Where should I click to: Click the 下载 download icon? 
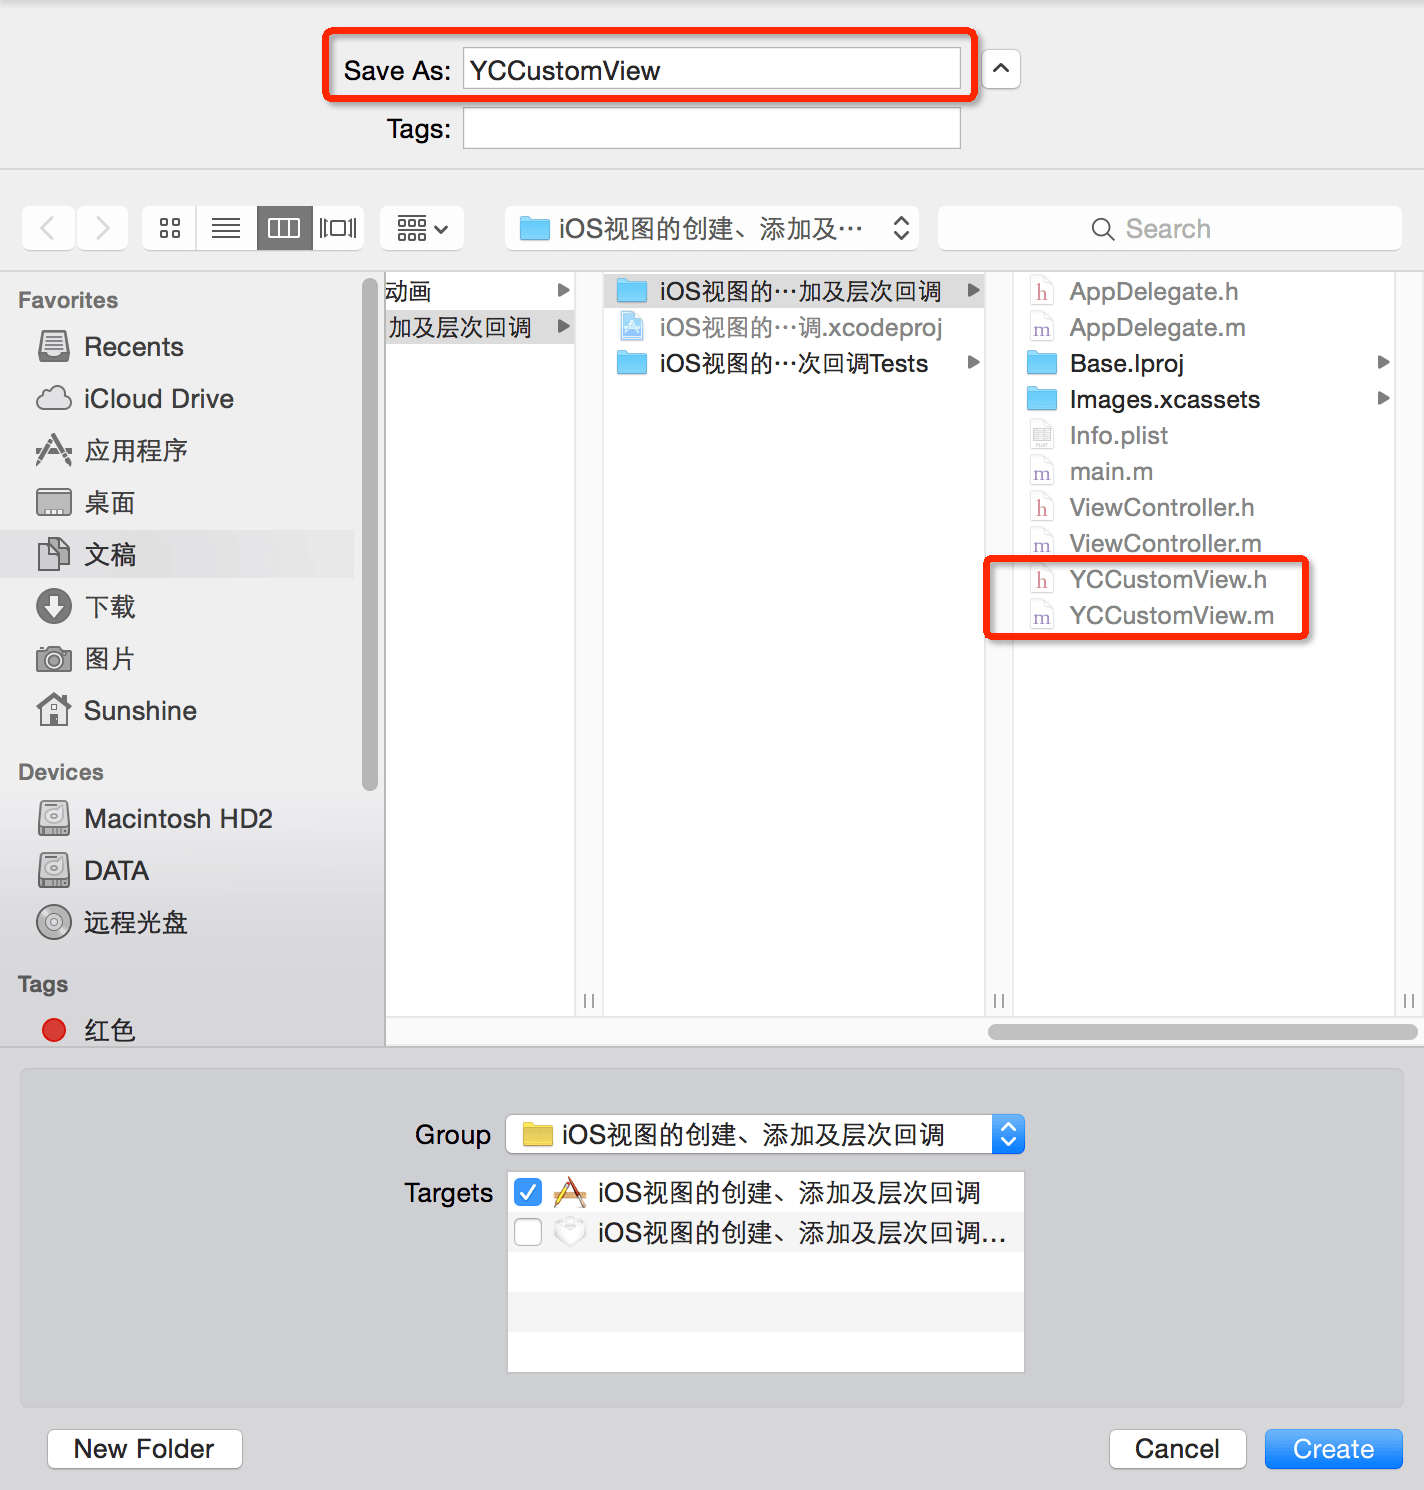pos(54,606)
